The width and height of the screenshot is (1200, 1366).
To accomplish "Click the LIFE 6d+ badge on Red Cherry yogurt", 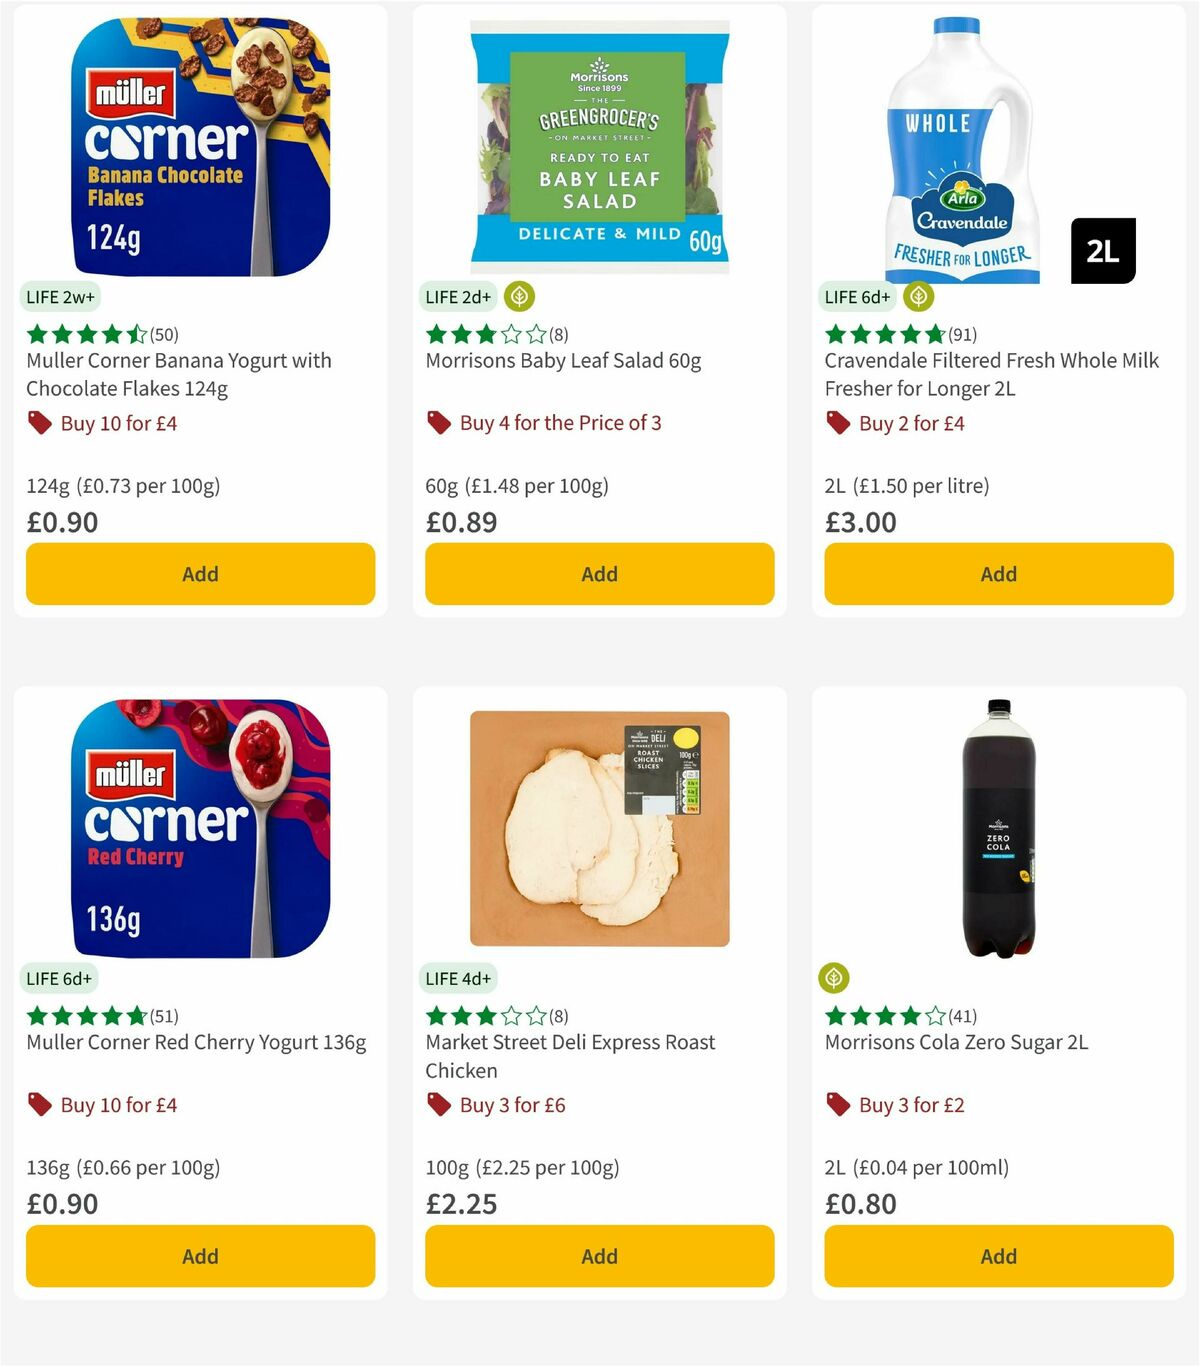I will point(59,978).
